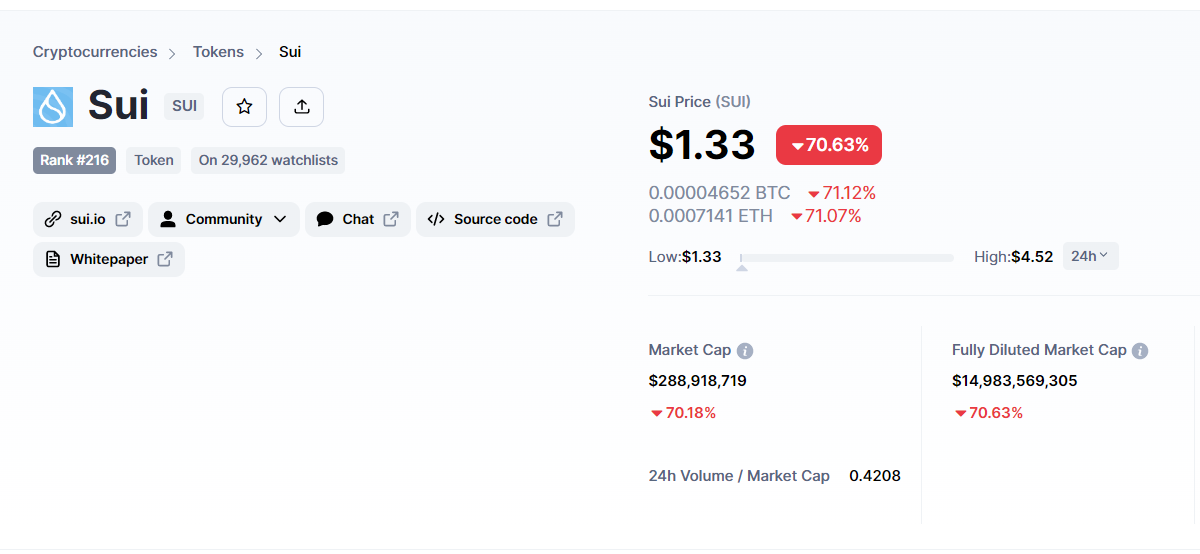Click the low-high price range bar
This screenshot has height=554, width=1200.
click(846, 258)
